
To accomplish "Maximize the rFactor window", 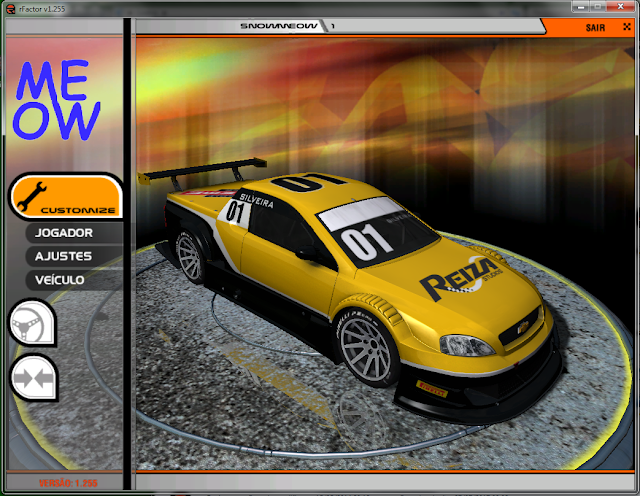I will point(598,7).
